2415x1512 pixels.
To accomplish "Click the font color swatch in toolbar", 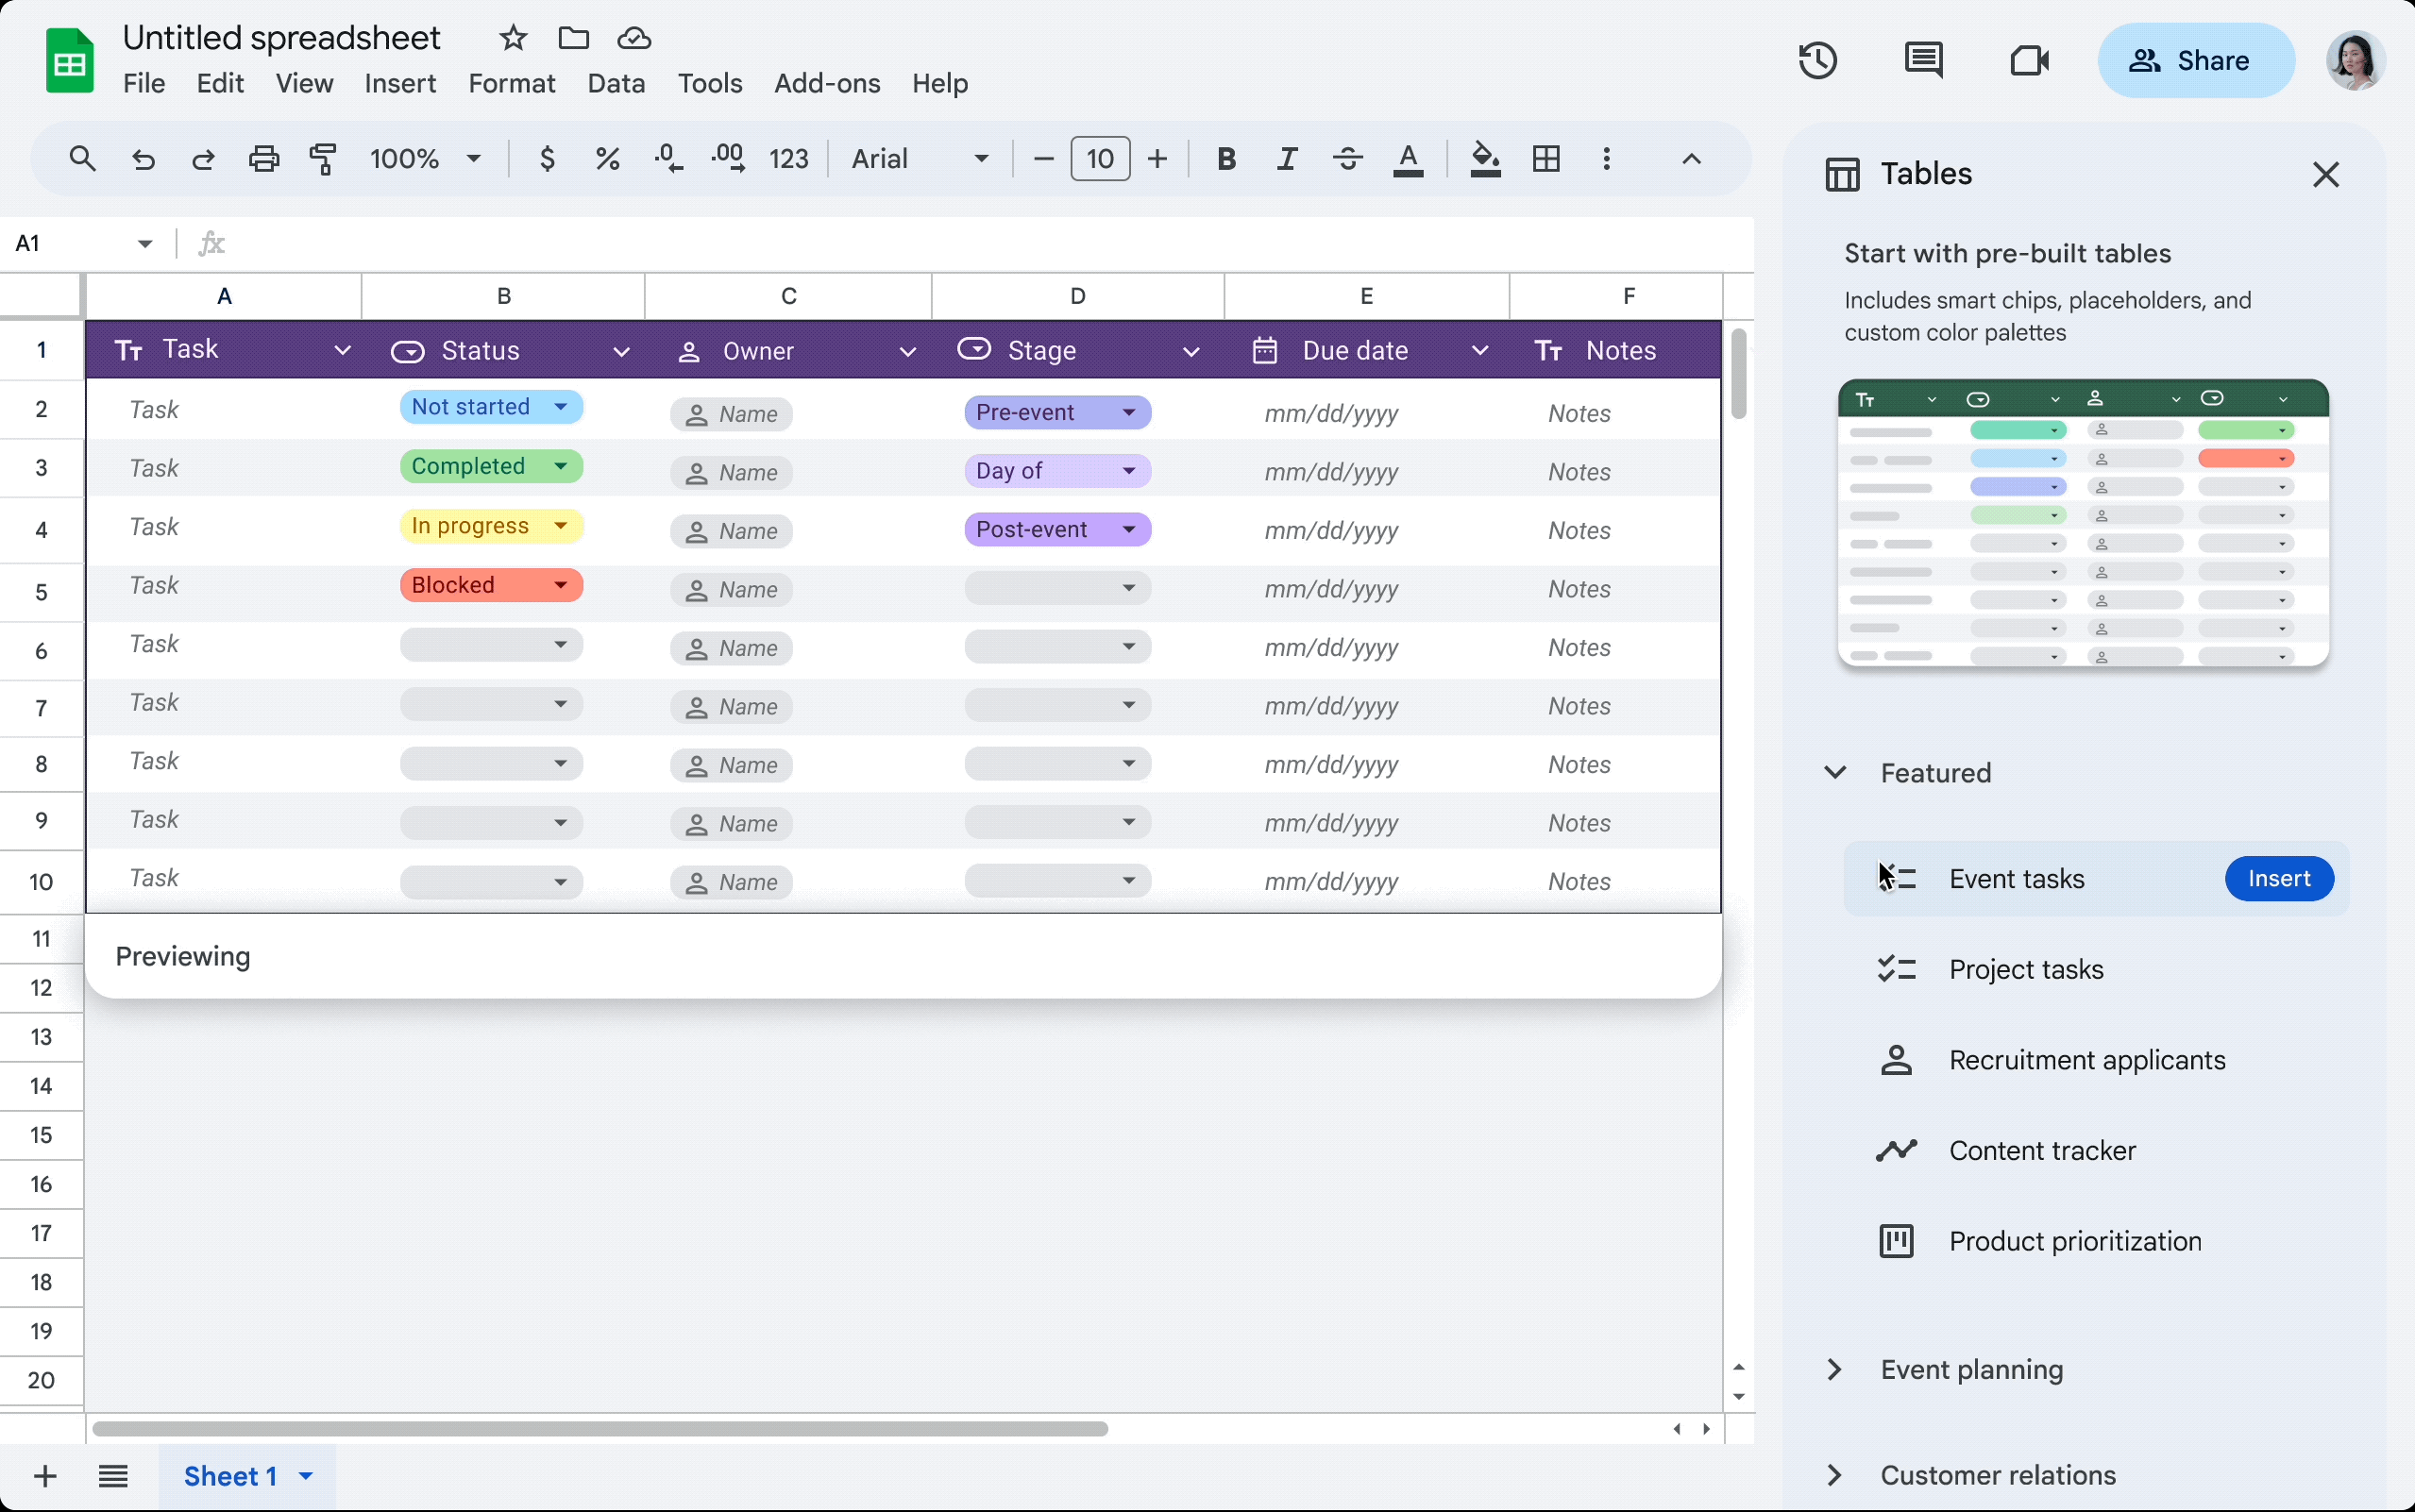I will 1408,159.
